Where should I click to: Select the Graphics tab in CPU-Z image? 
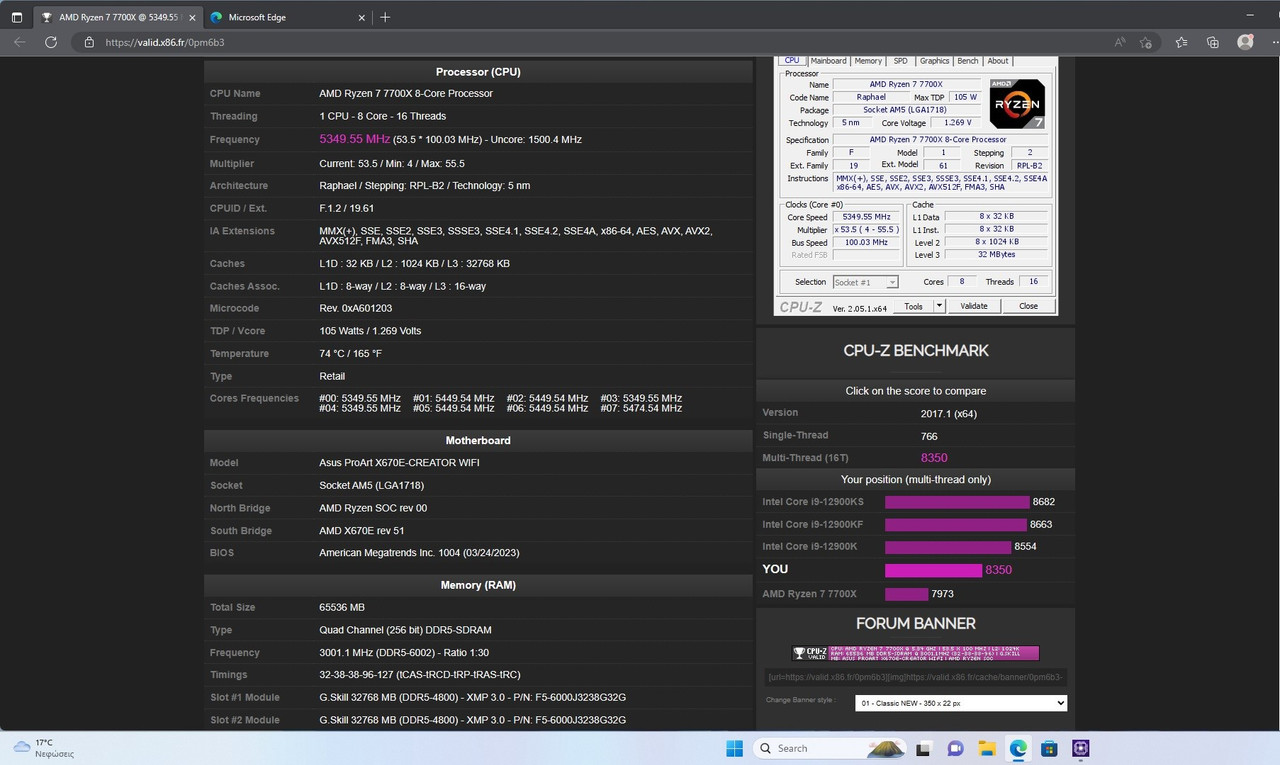[934, 61]
